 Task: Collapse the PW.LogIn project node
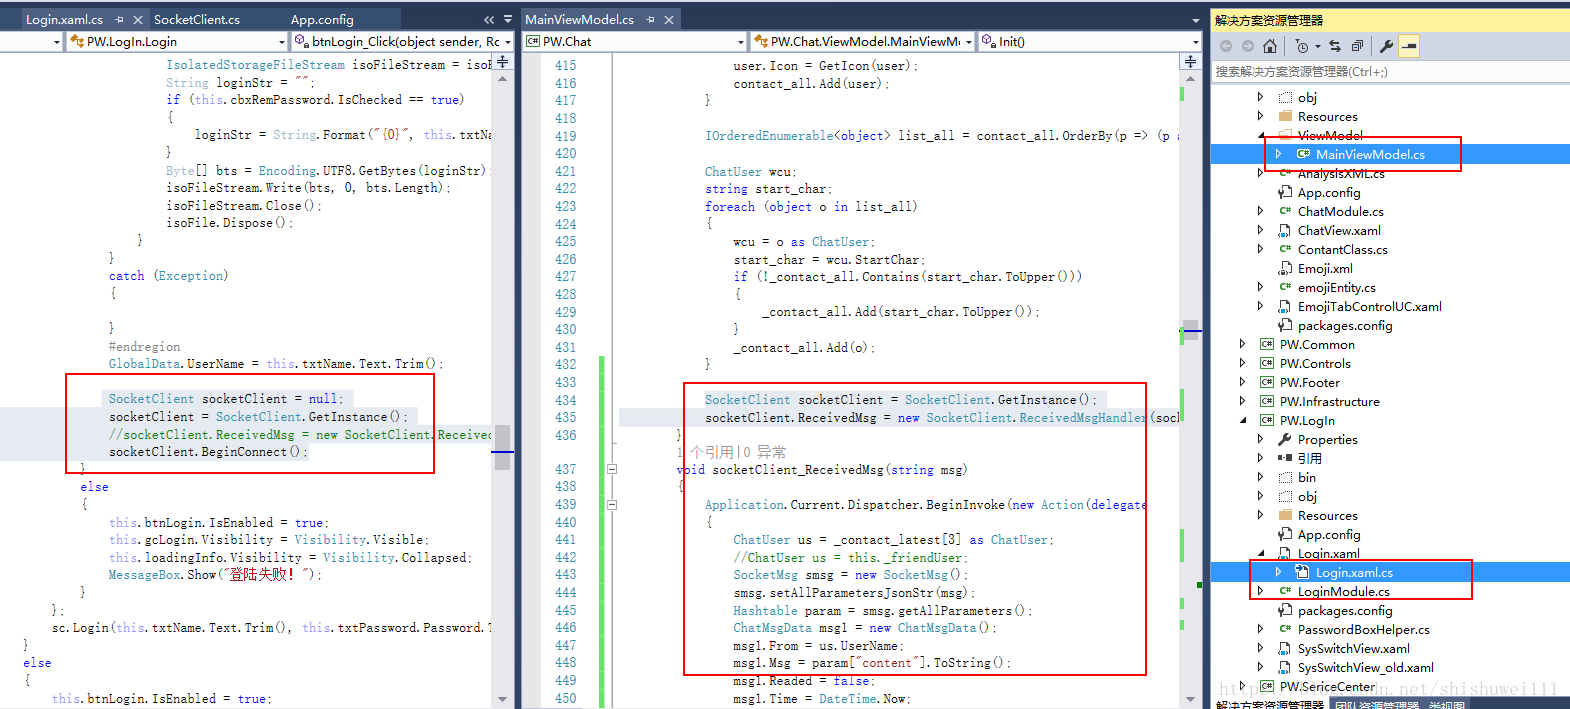coord(1243,420)
